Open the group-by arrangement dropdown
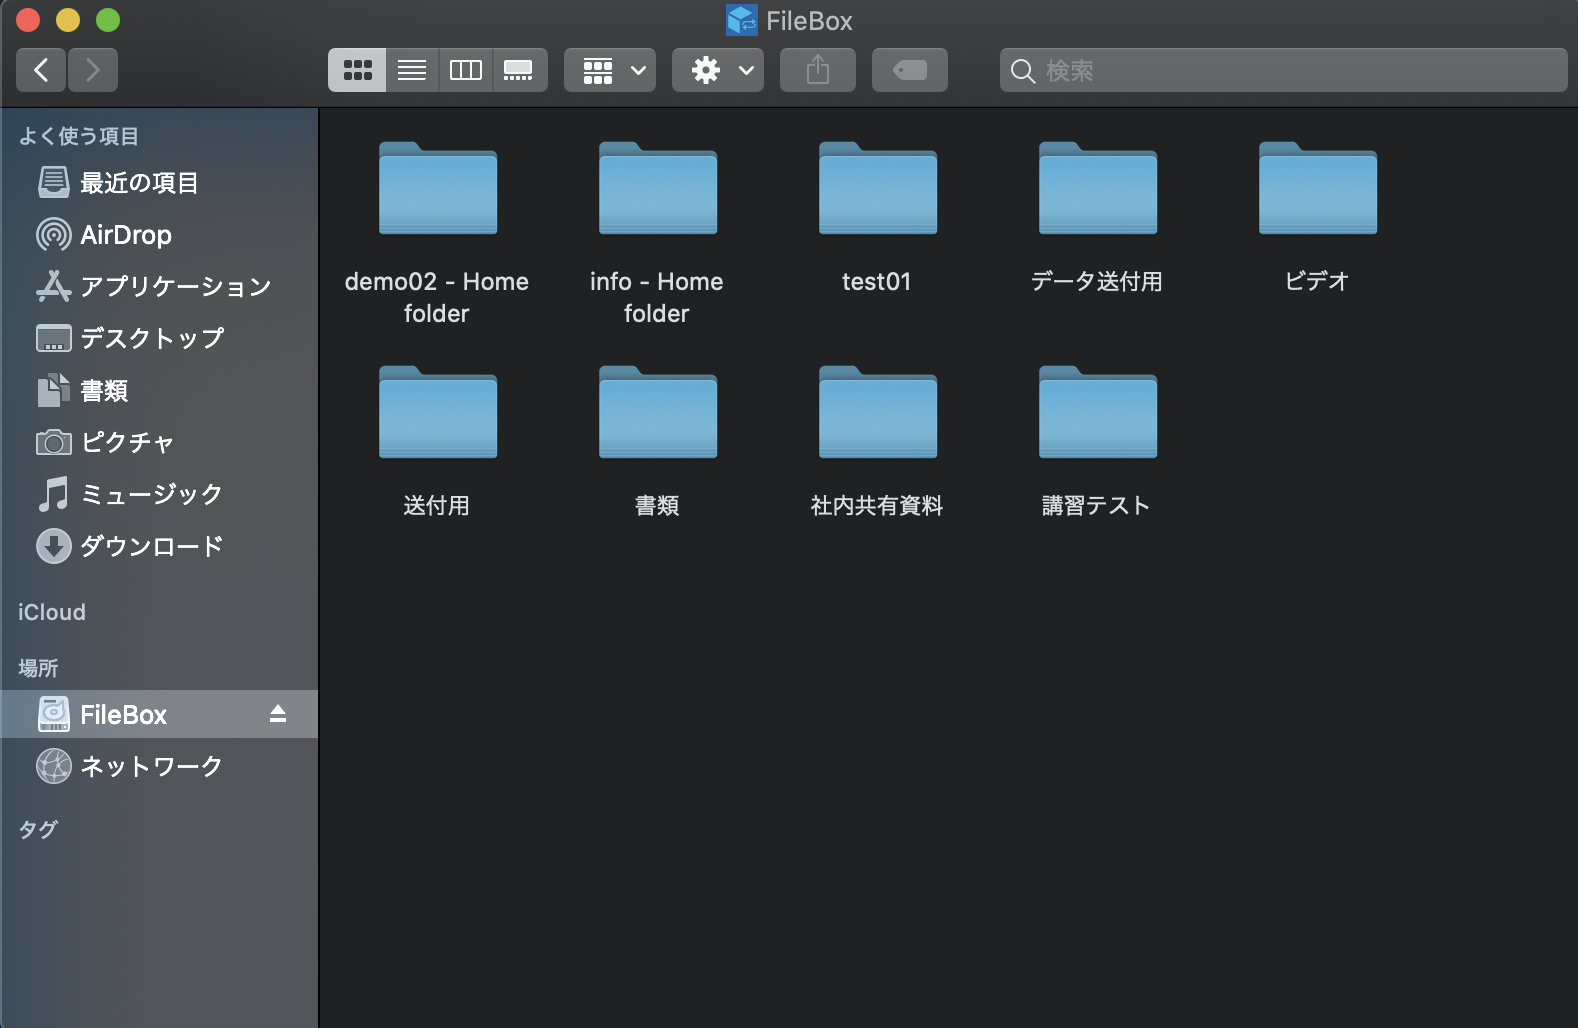 [x=610, y=70]
